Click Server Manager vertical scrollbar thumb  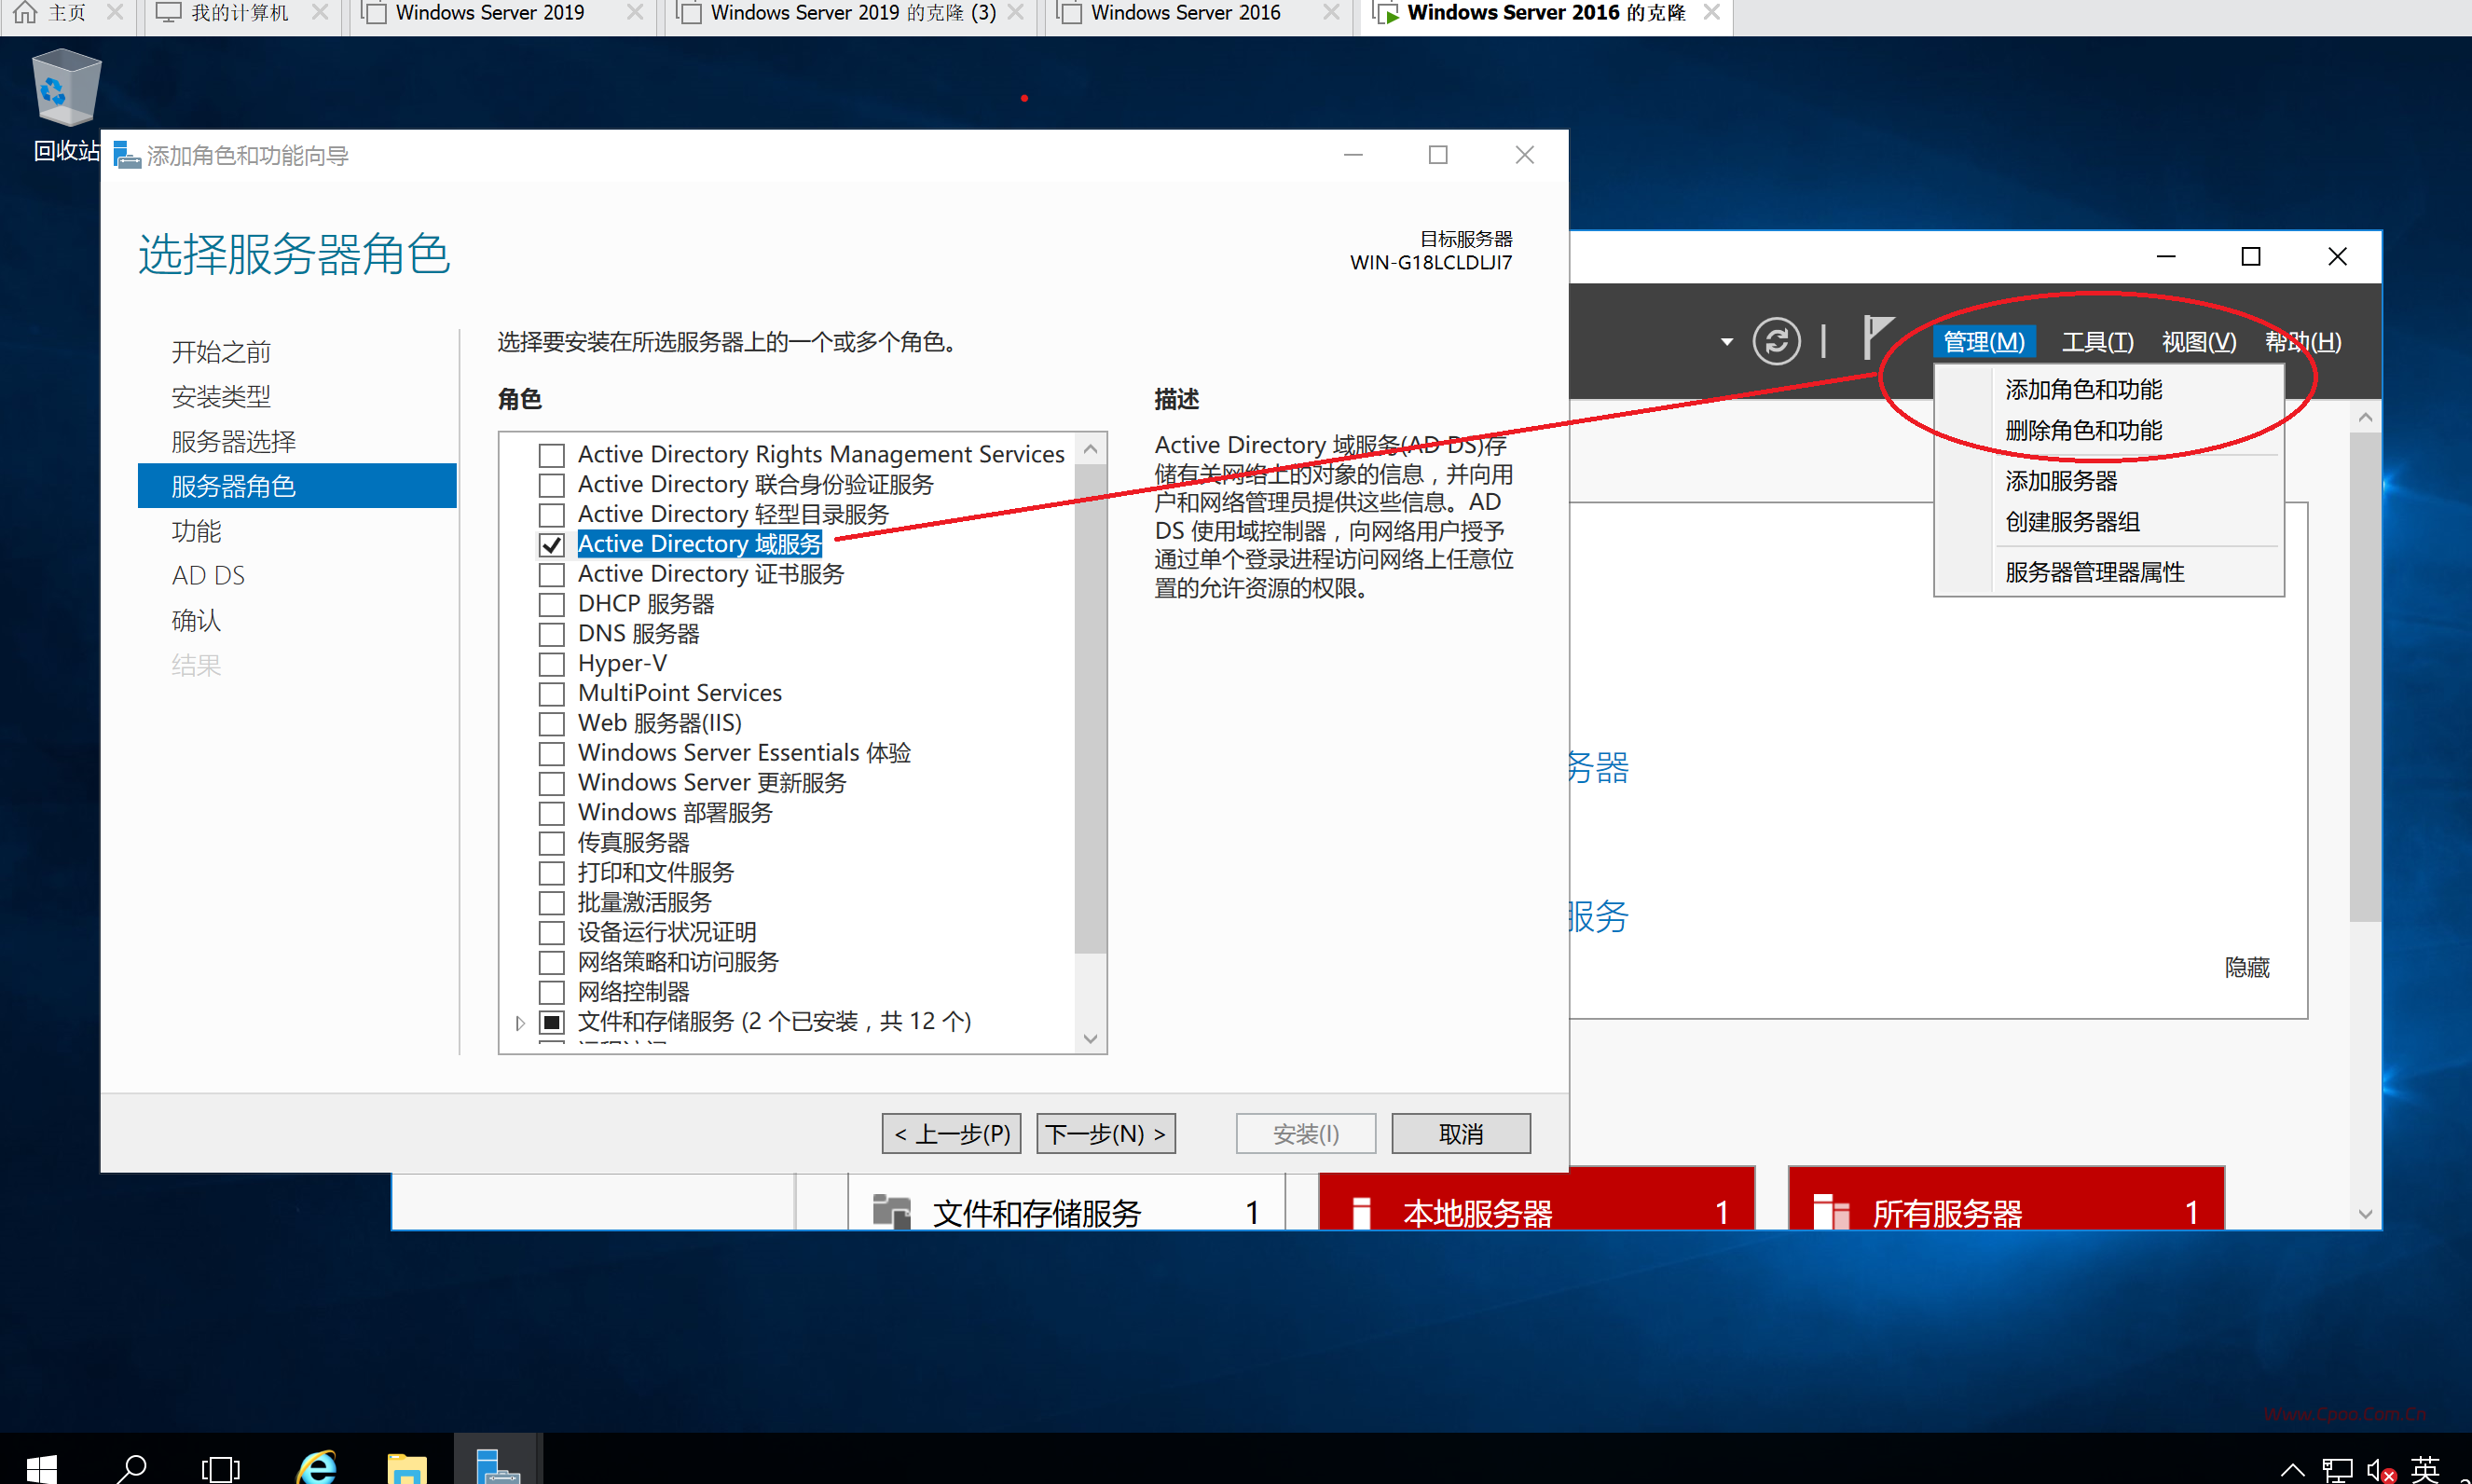tap(2365, 677)
